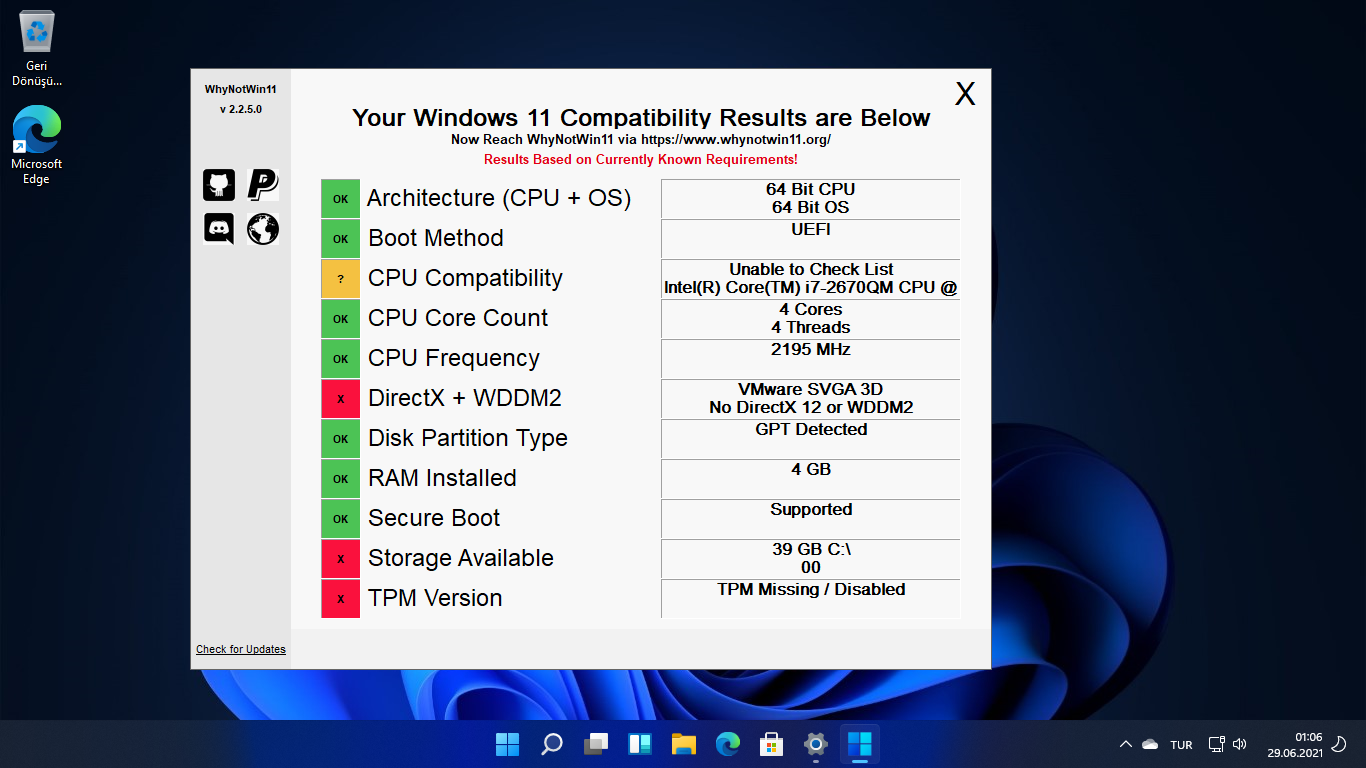The image size is (1366, 768).
Task: Open File Explorer from taskbar
Action: [x=684, y=744]
